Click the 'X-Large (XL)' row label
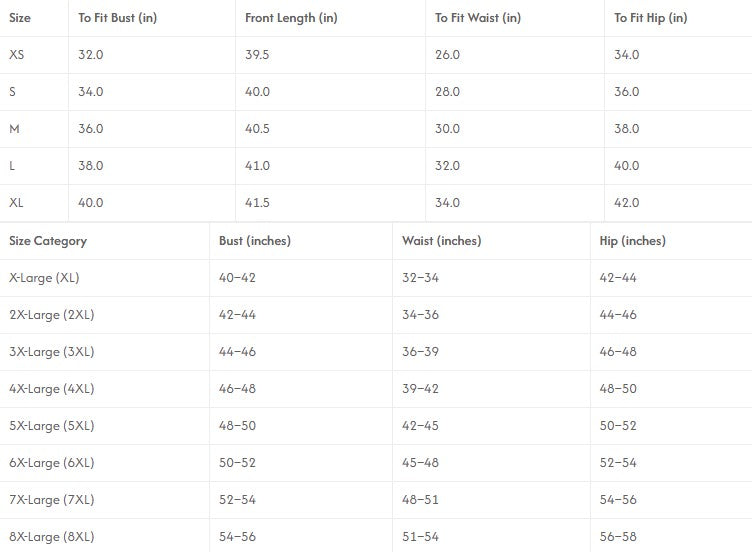Viewport: 752px width, 552px height. (44, 278)
